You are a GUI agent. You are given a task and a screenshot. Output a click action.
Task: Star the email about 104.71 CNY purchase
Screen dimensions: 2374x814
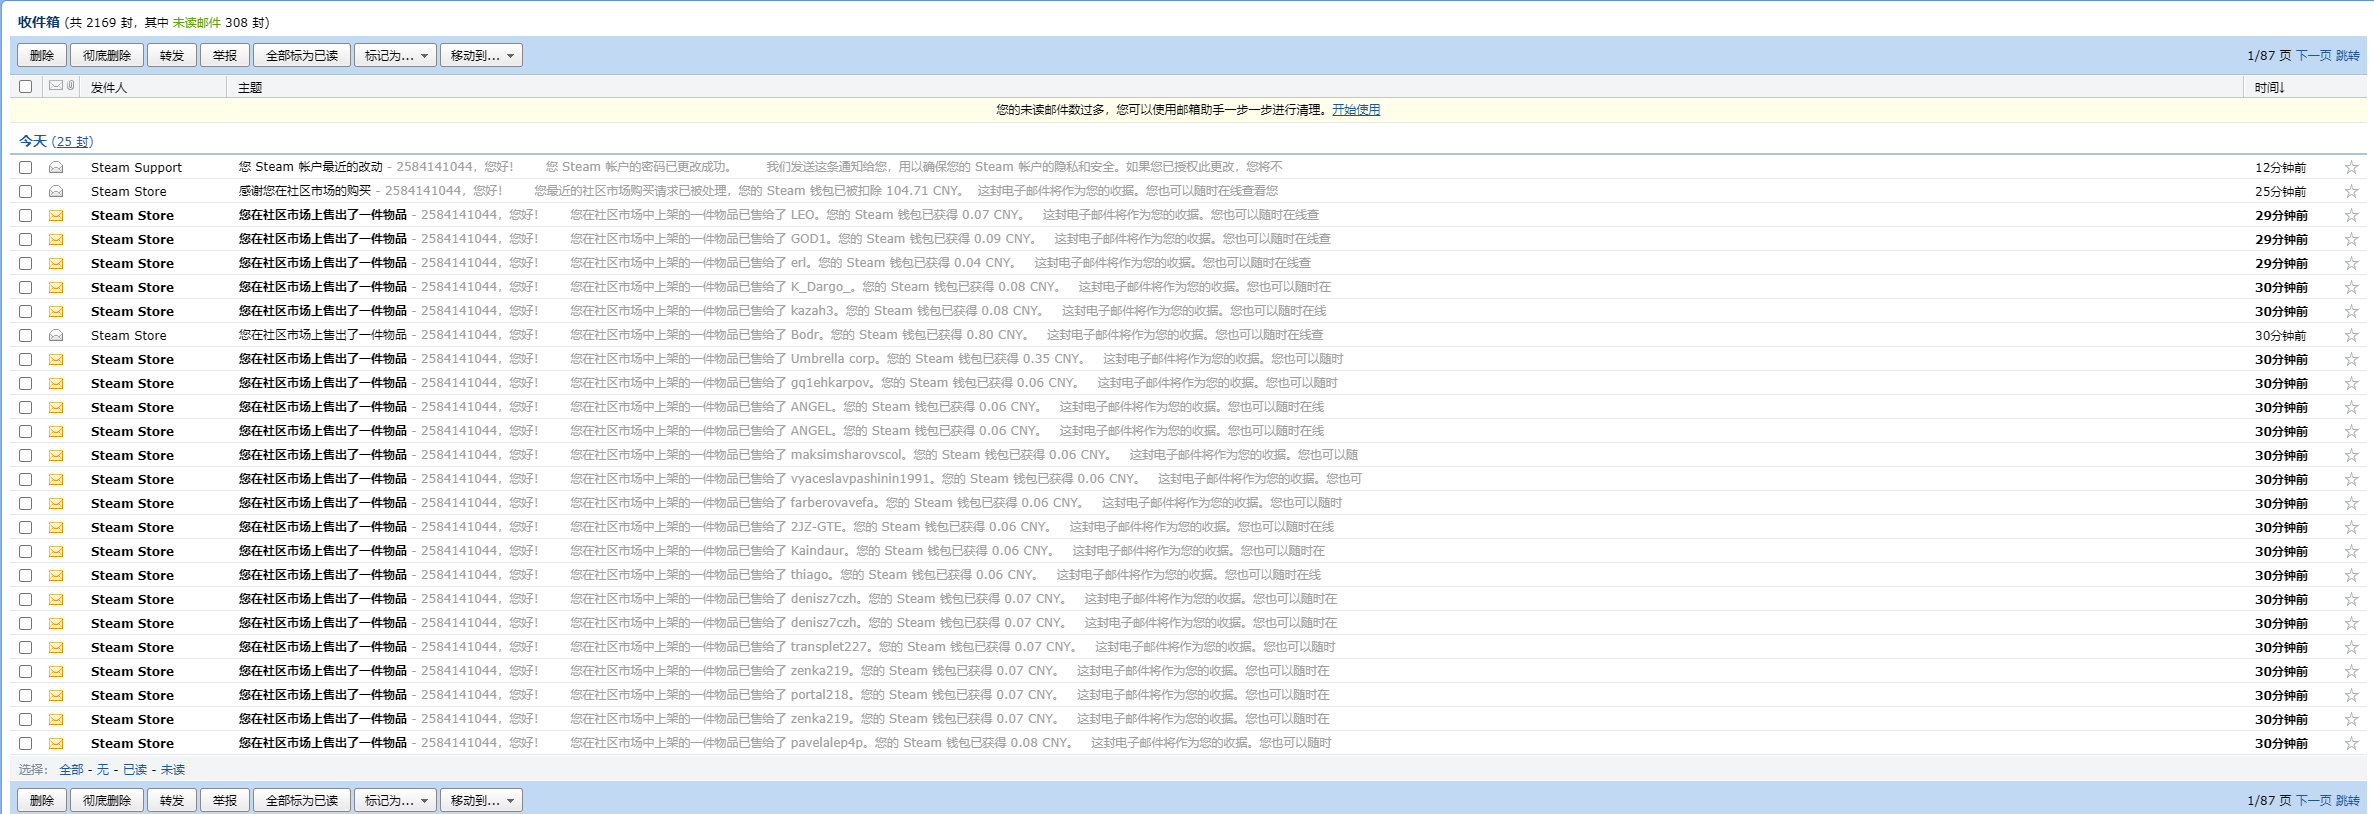pyautogui.click(x=2351, y=191)
